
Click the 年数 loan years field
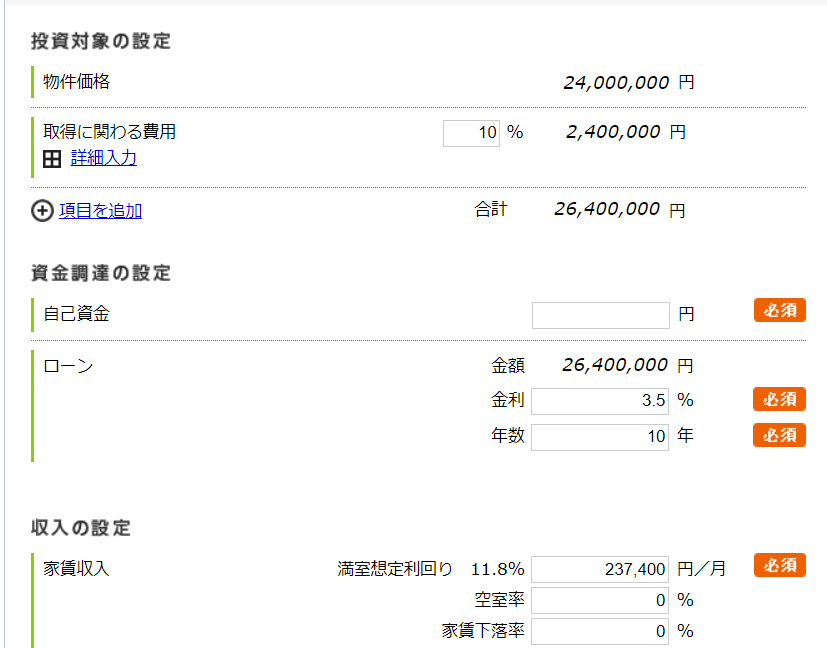click(x=600, y=437)
